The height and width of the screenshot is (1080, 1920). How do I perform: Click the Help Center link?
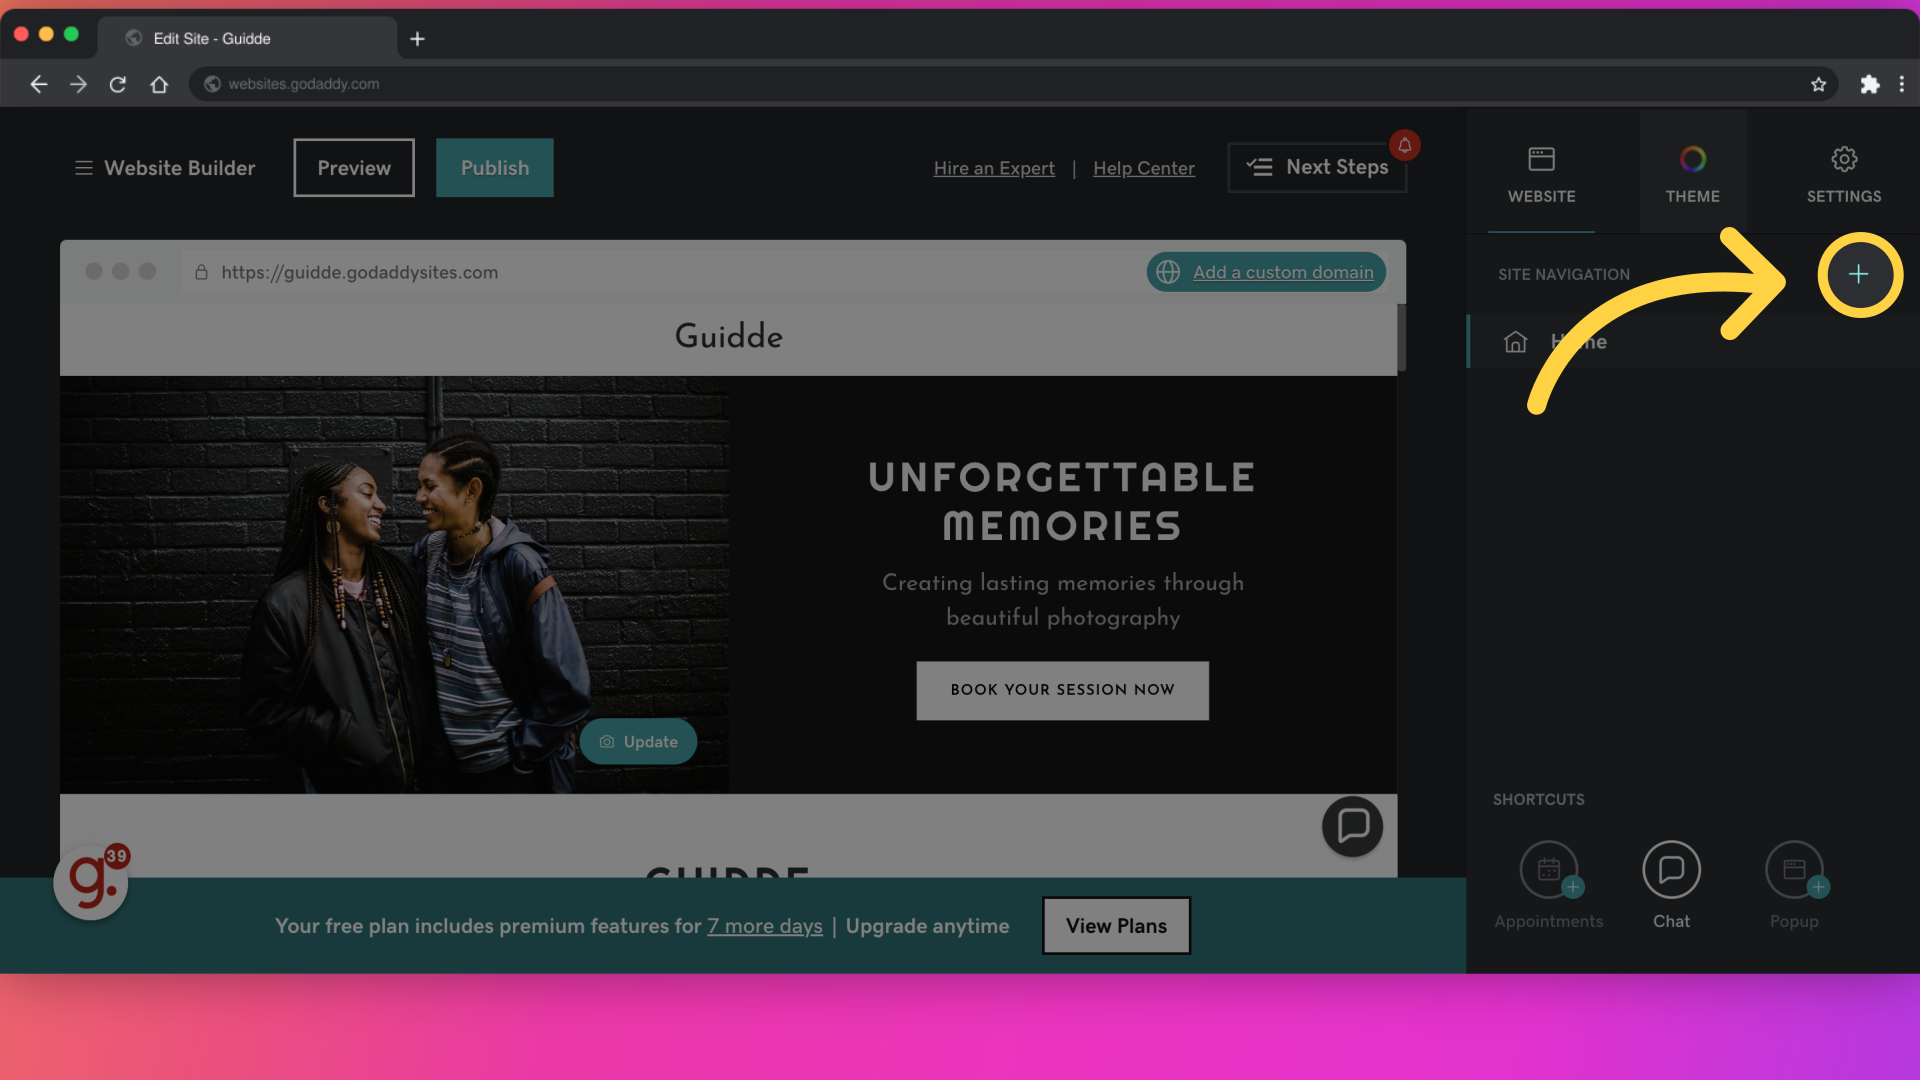(1143, 166)
